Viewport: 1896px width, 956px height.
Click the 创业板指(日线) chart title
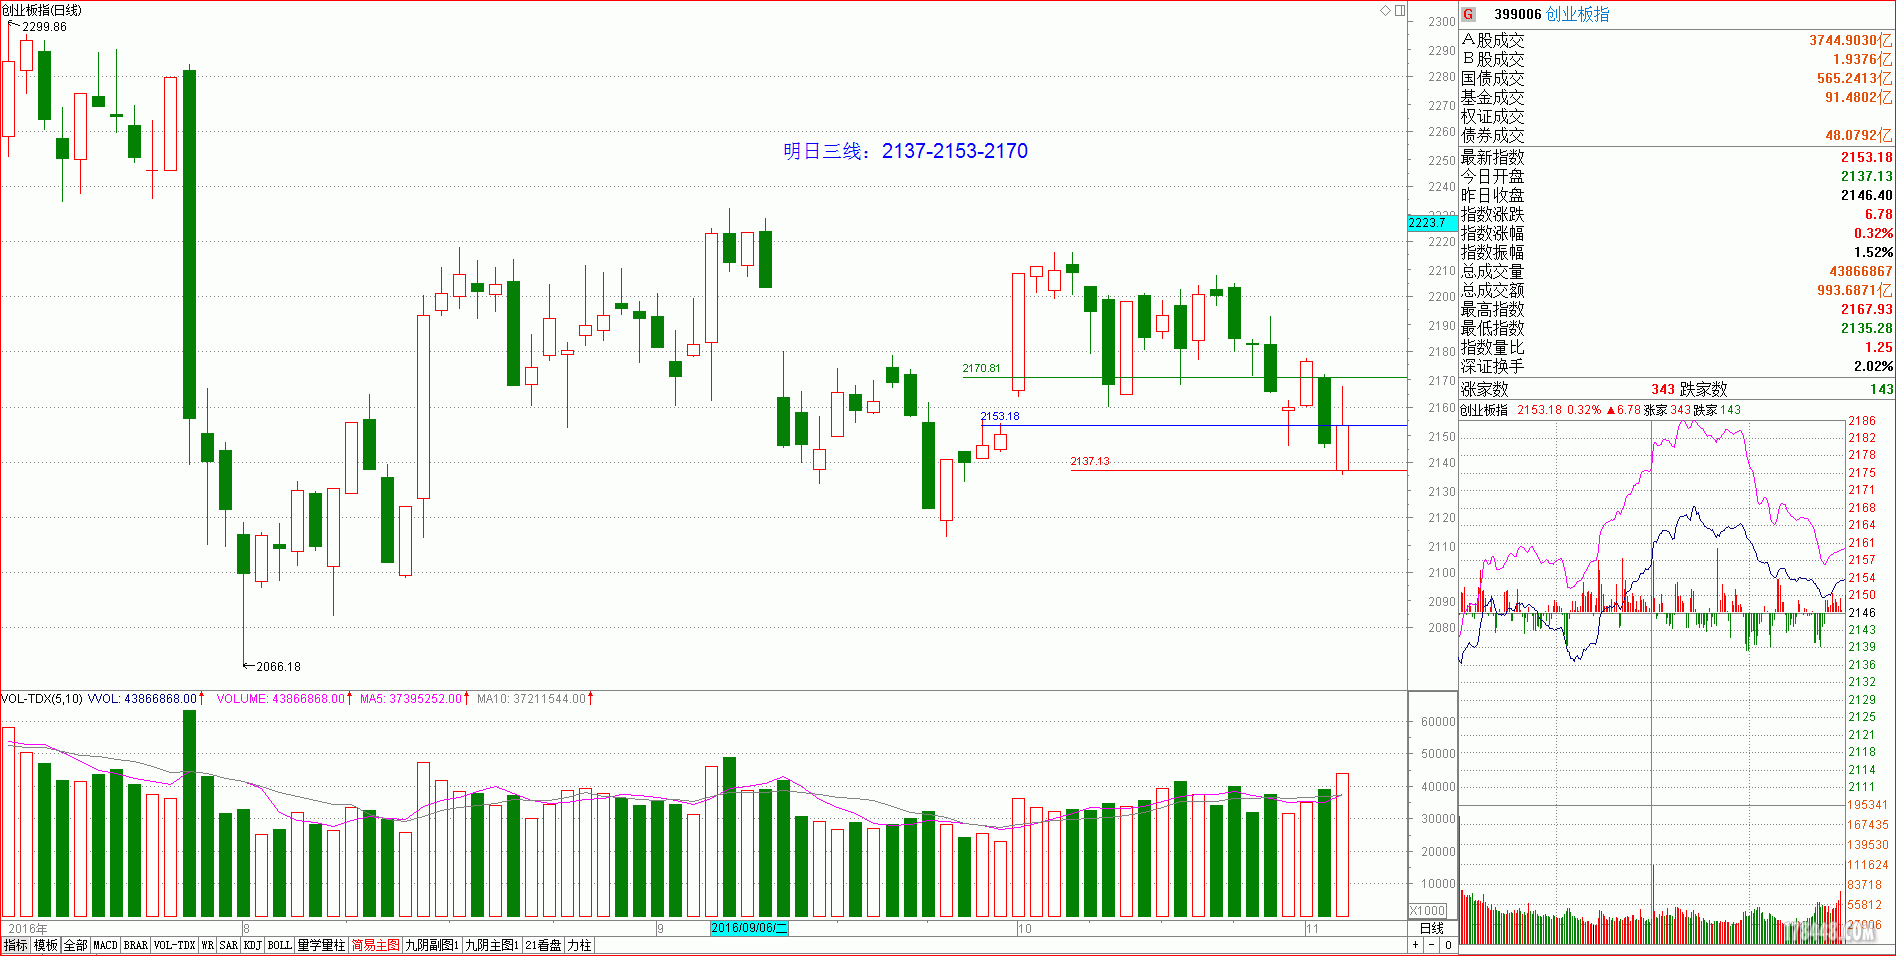coord(42,10)
